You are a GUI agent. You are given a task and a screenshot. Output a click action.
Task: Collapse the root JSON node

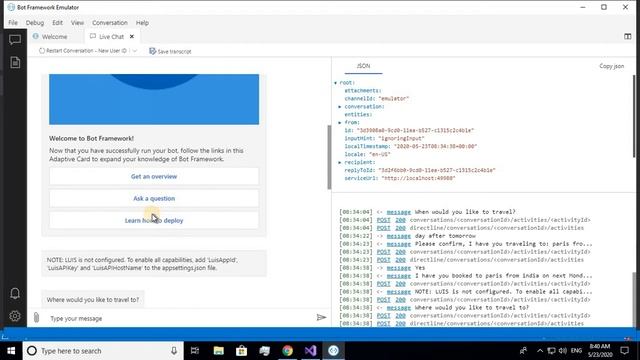click(336, 83)
